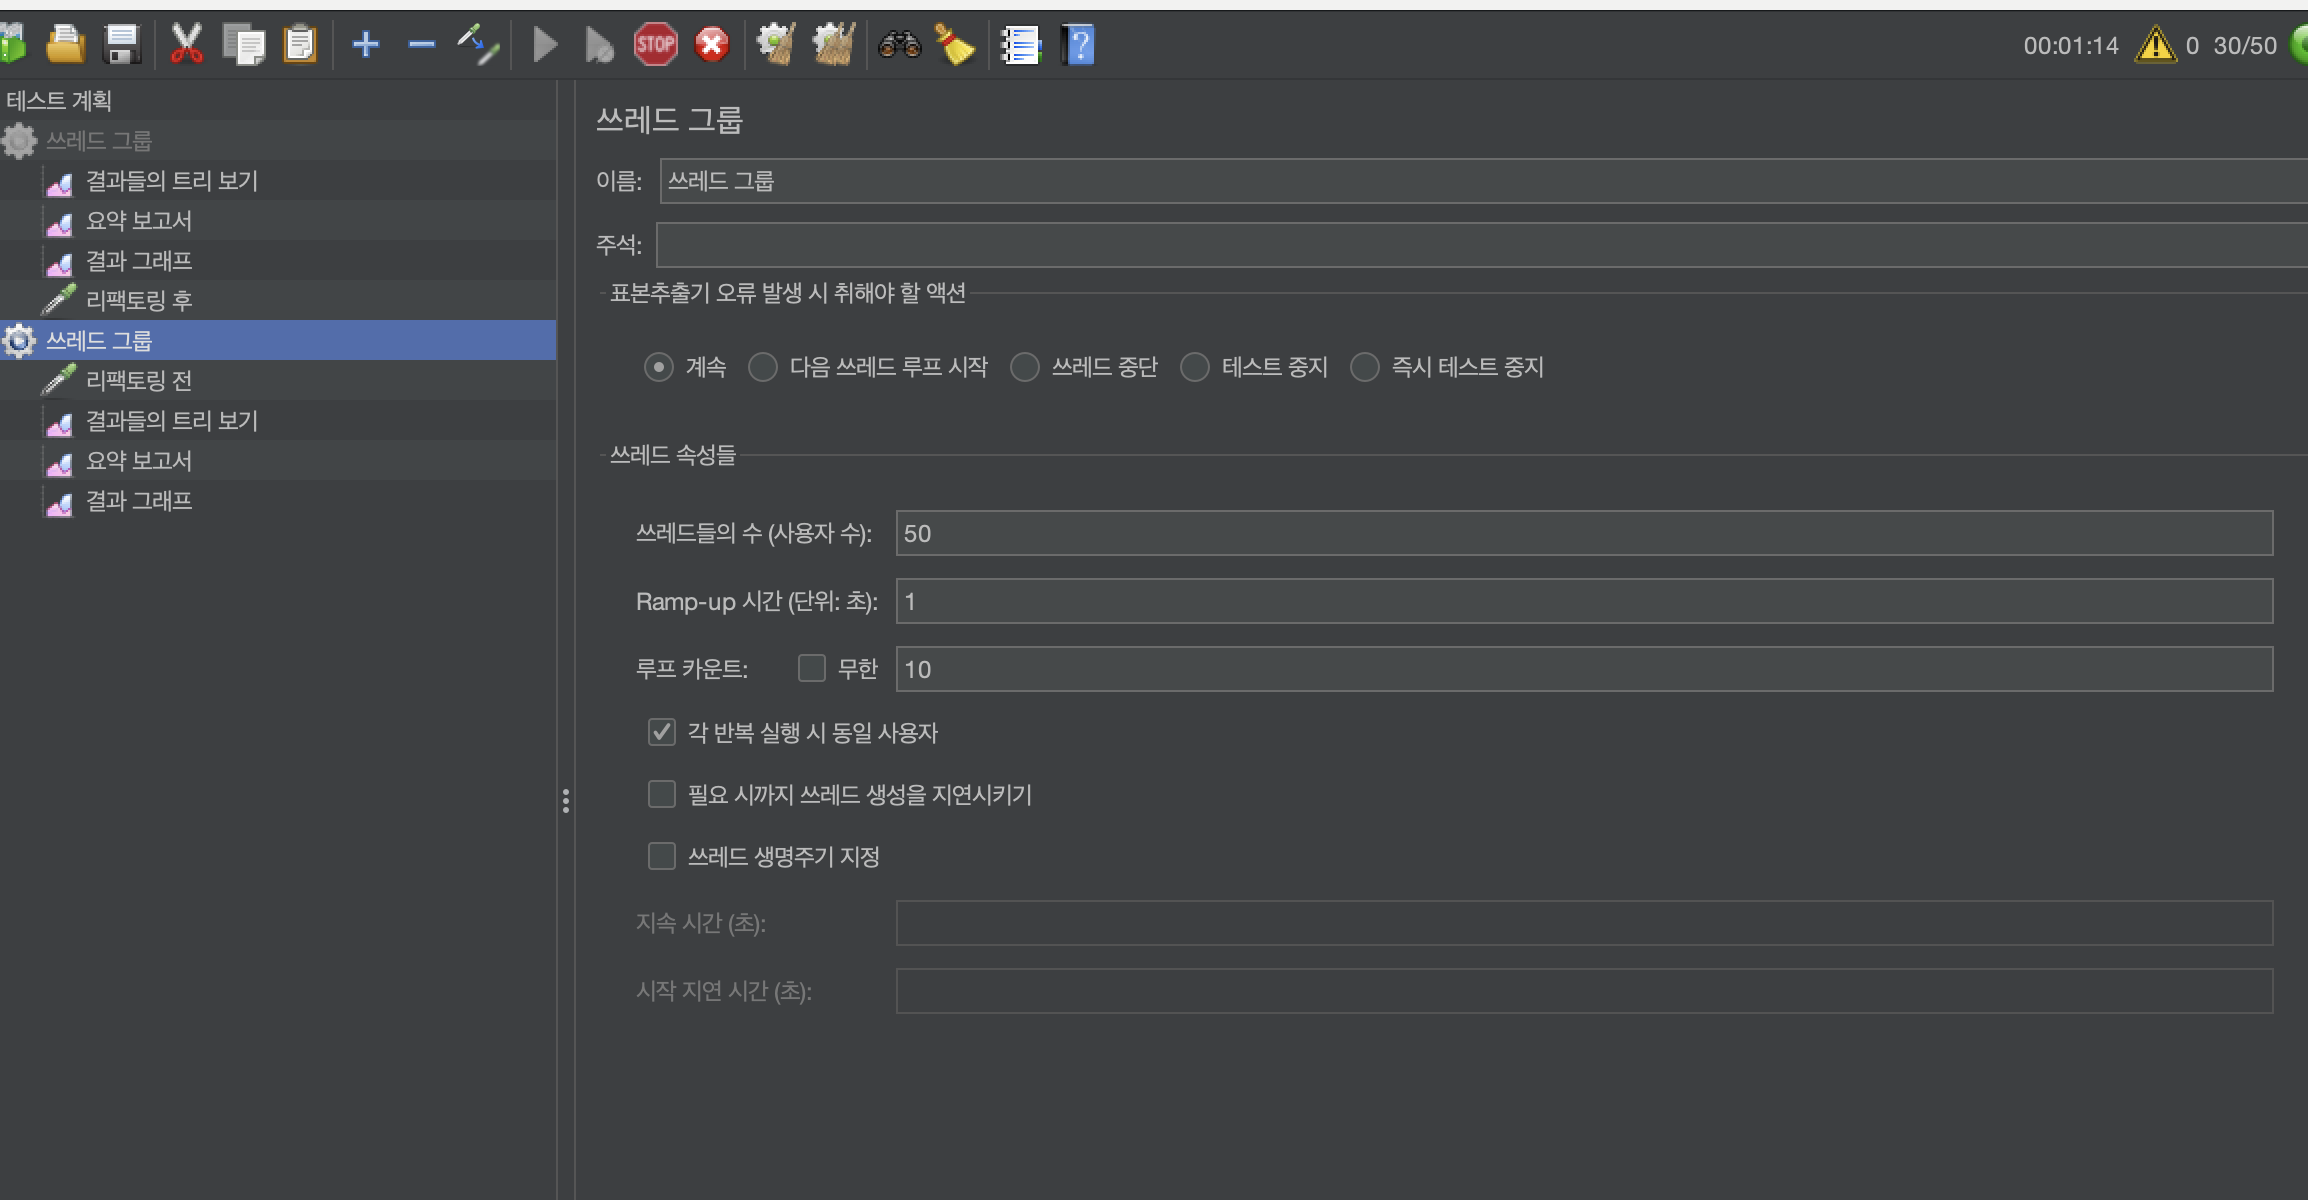Uncheck 각 반복 실행 시 동일 사용자
The height and width of the screenshot is (1200, 2308).
pyautogui.click(x=662, y=732)
